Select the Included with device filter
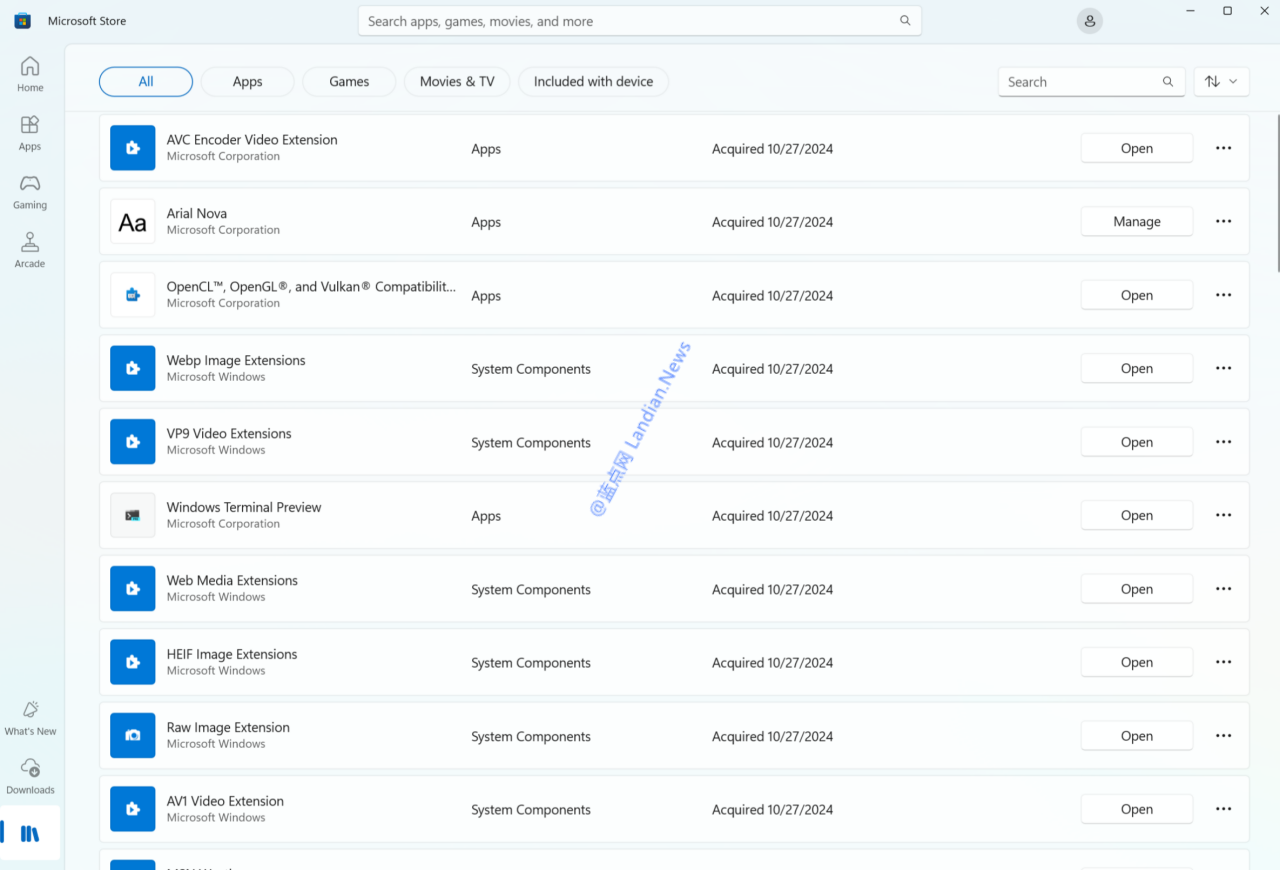 pos(593,82)
